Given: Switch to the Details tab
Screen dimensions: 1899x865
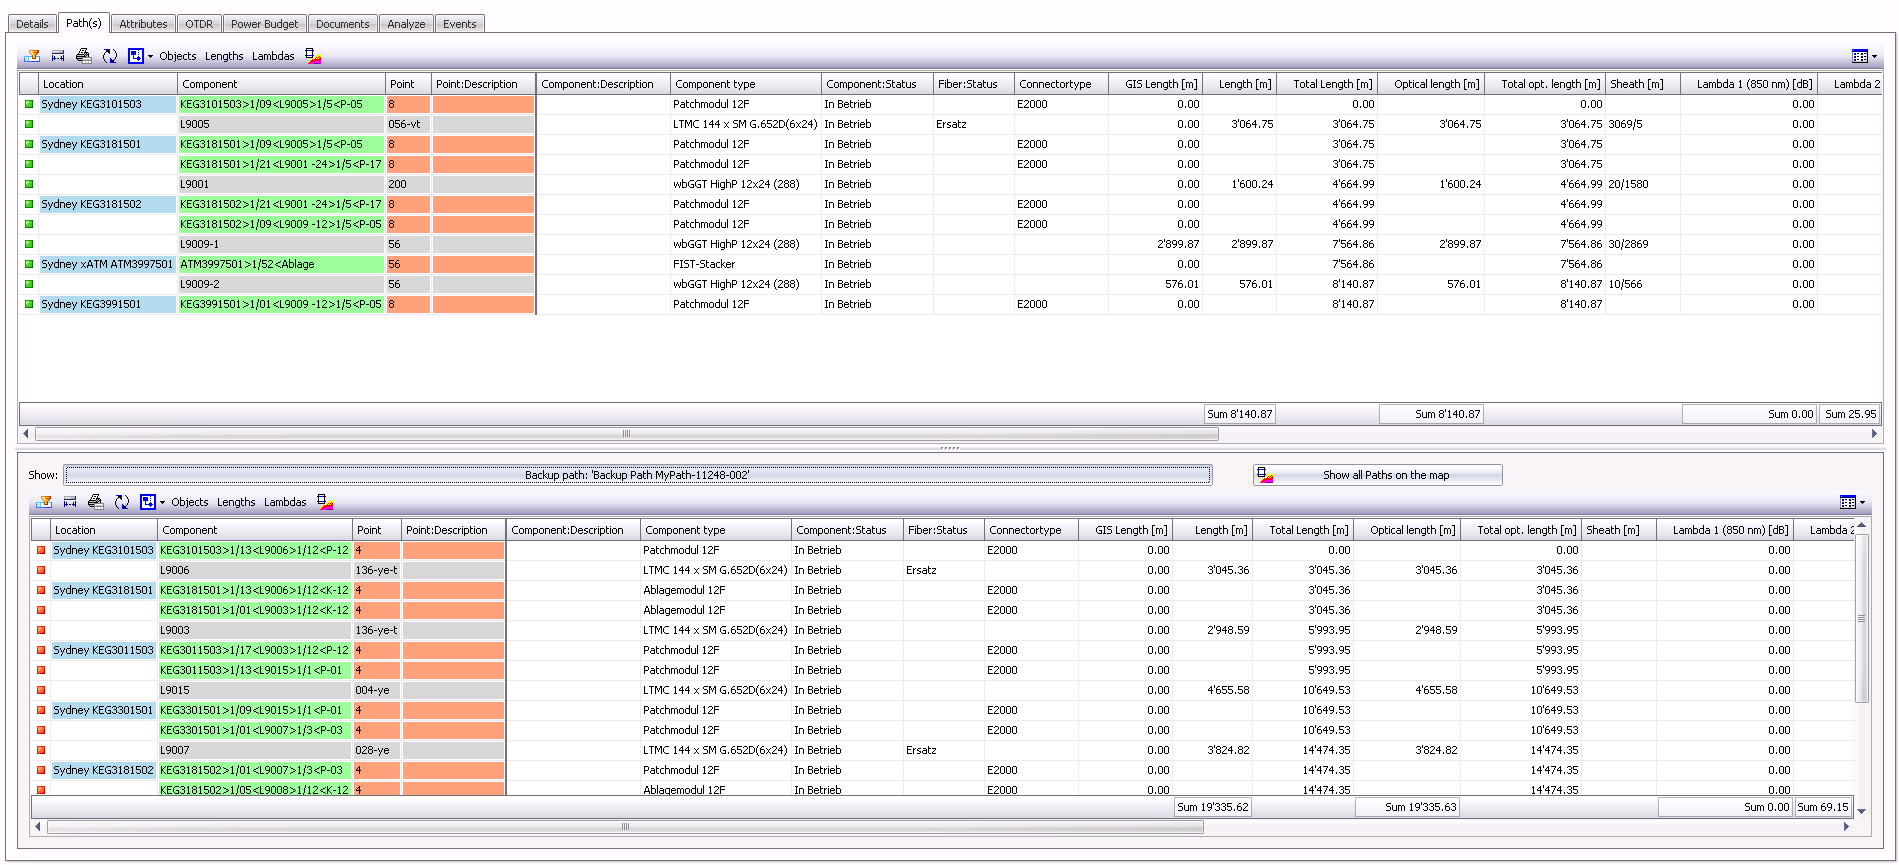Looking at the screenshot, I should pos(32,24).
